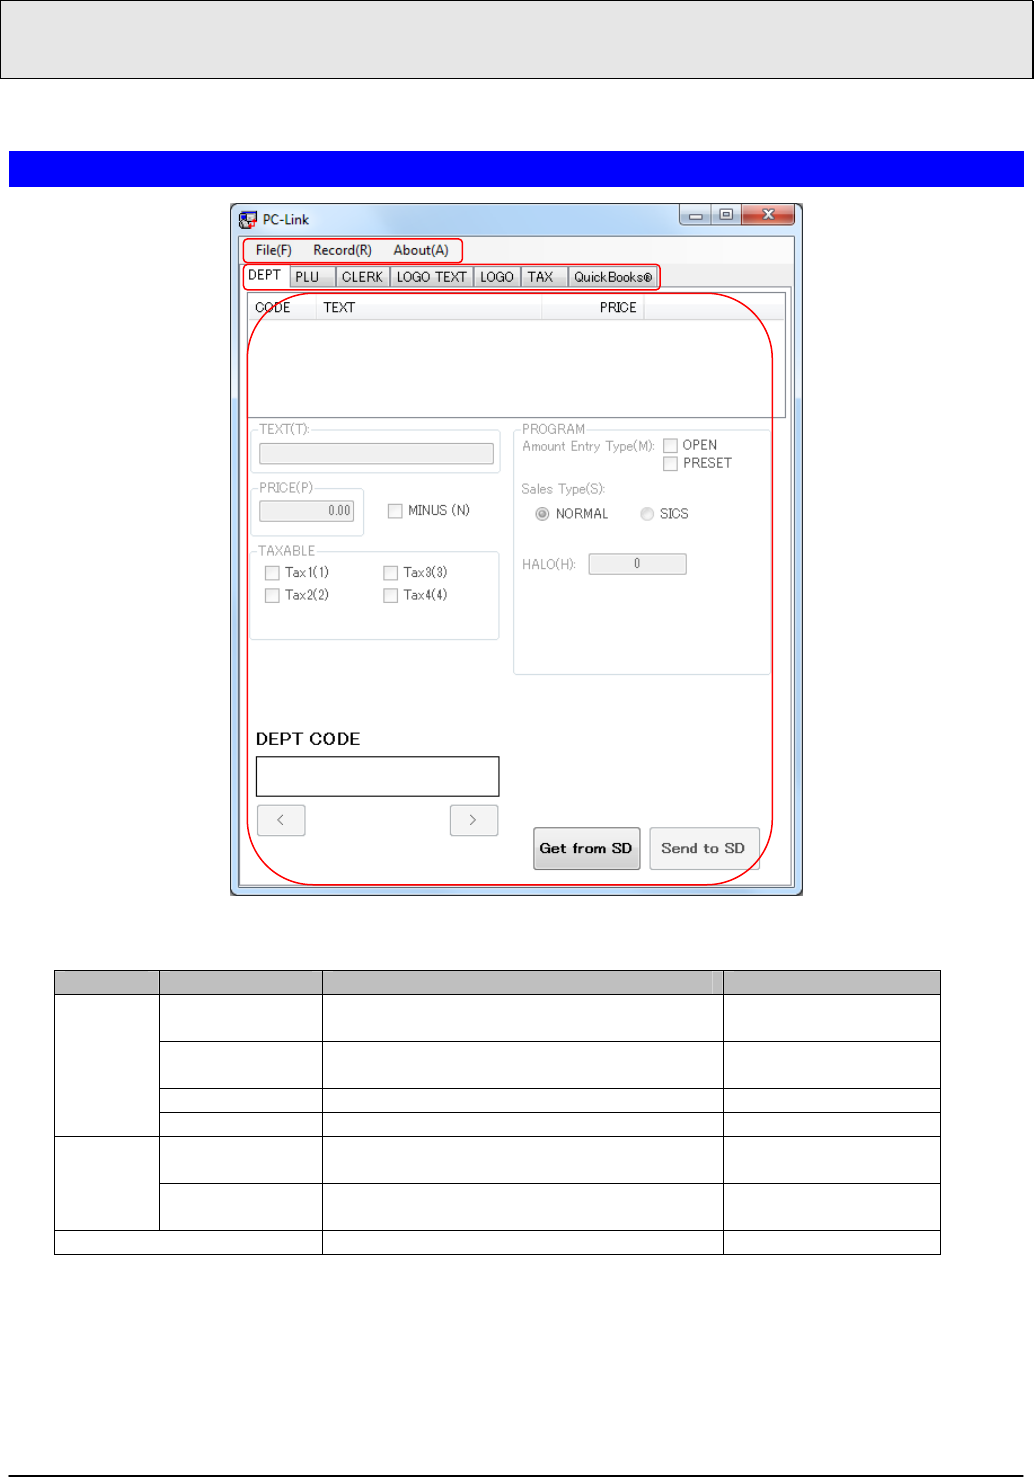The height and width of the screenshot is (1477, 1034).
Task: Switch to the CLERK tab
Action: click(362, 277)
